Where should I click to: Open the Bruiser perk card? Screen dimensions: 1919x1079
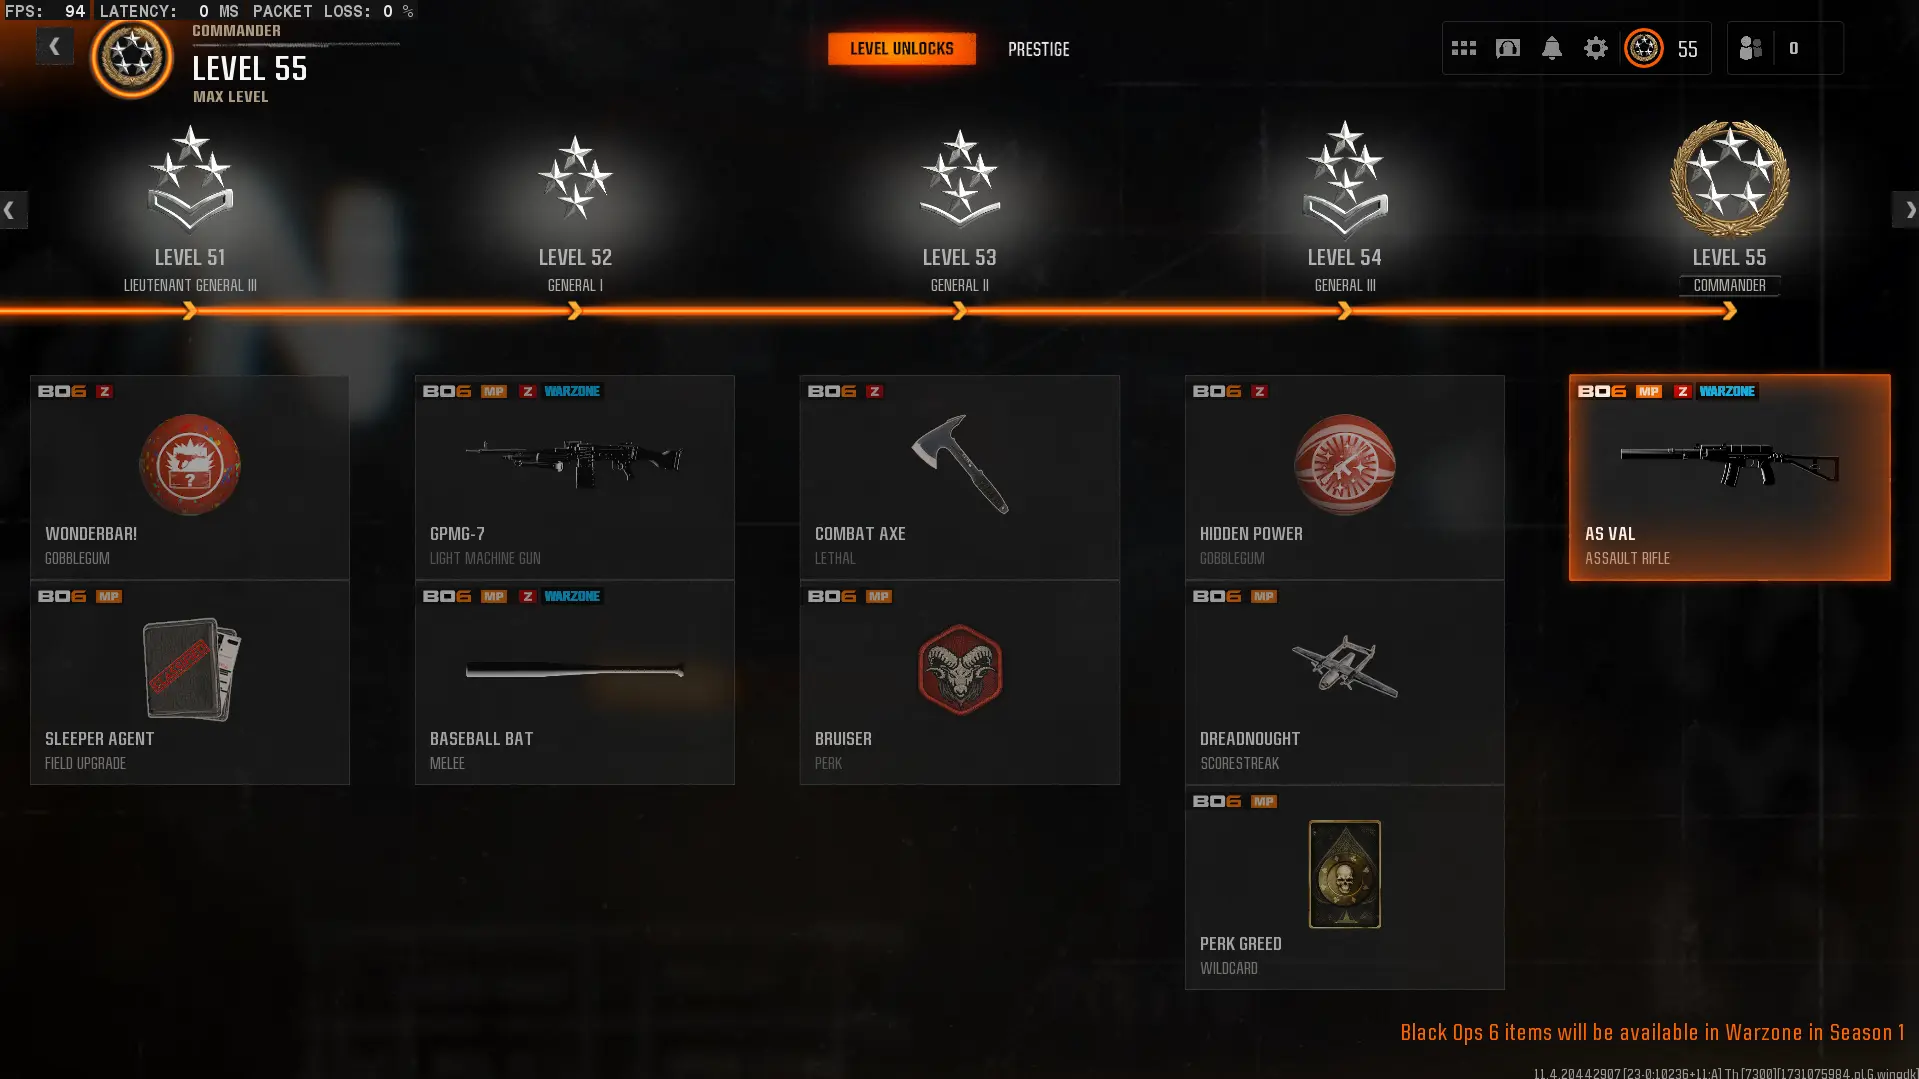coord(959,682)
